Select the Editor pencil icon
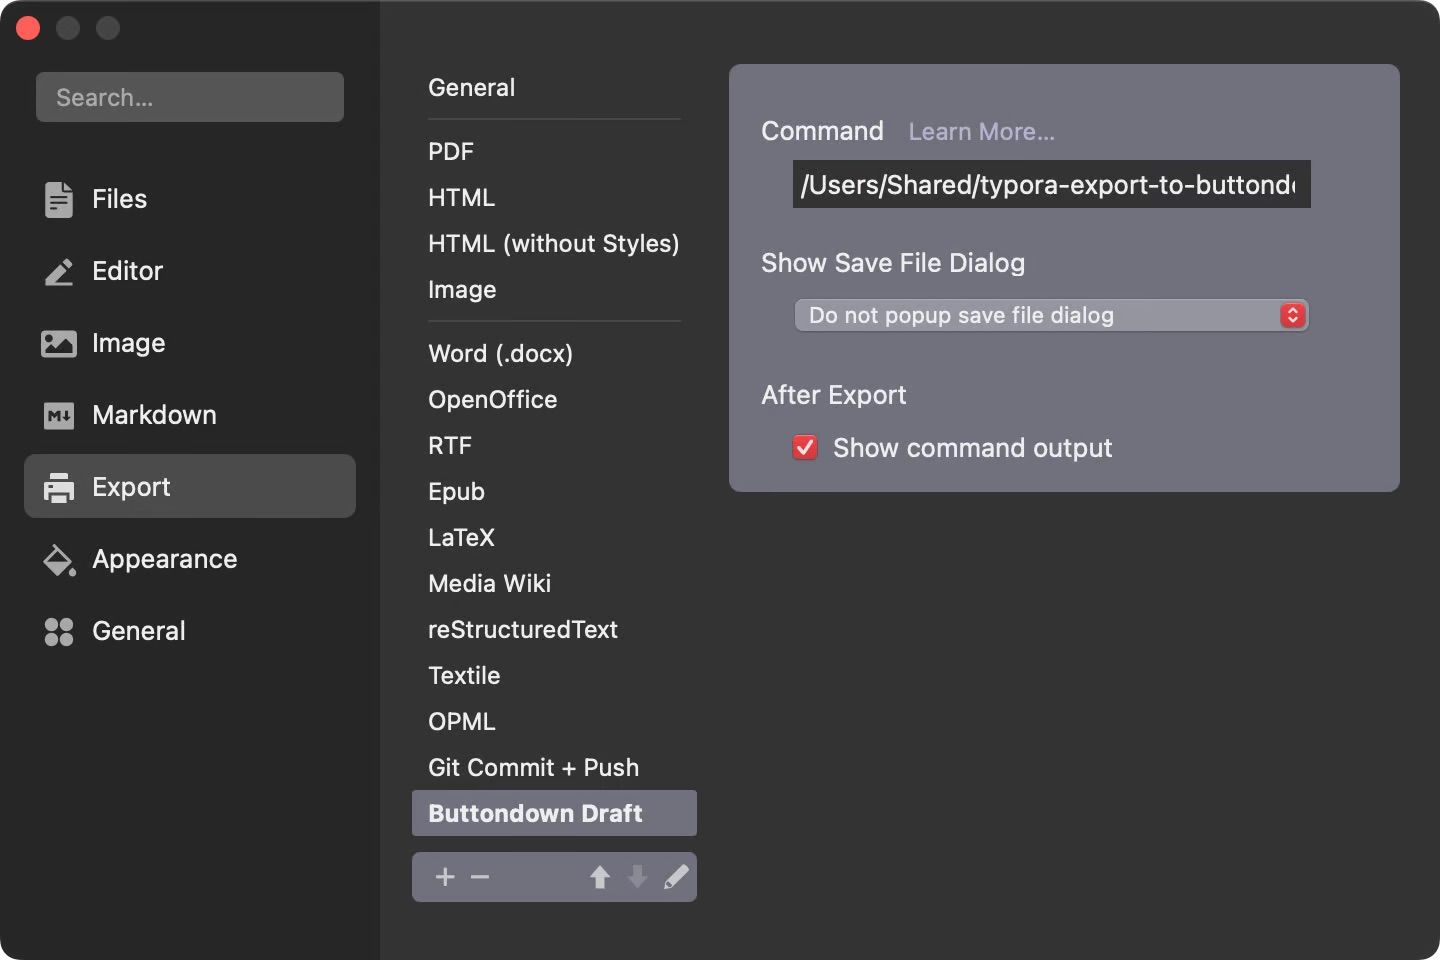 point(58,271)
